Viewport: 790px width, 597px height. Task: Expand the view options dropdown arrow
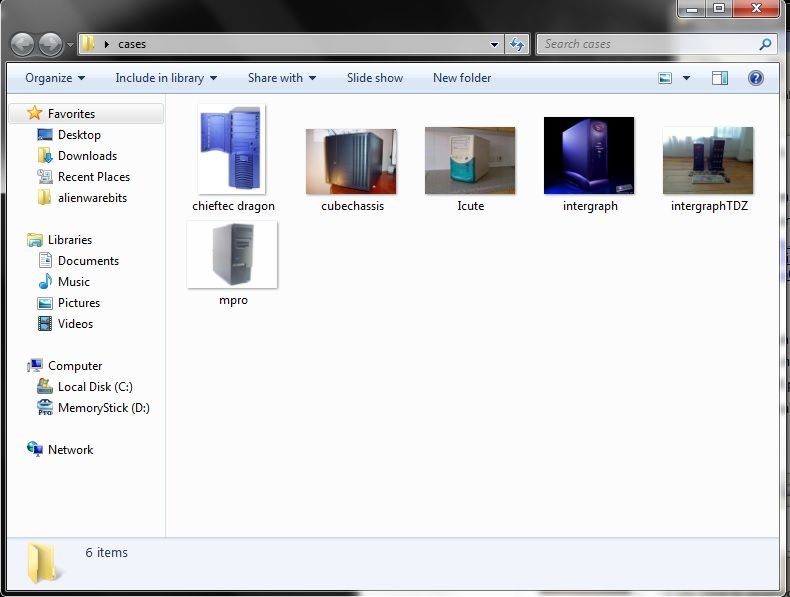[686, 78]
